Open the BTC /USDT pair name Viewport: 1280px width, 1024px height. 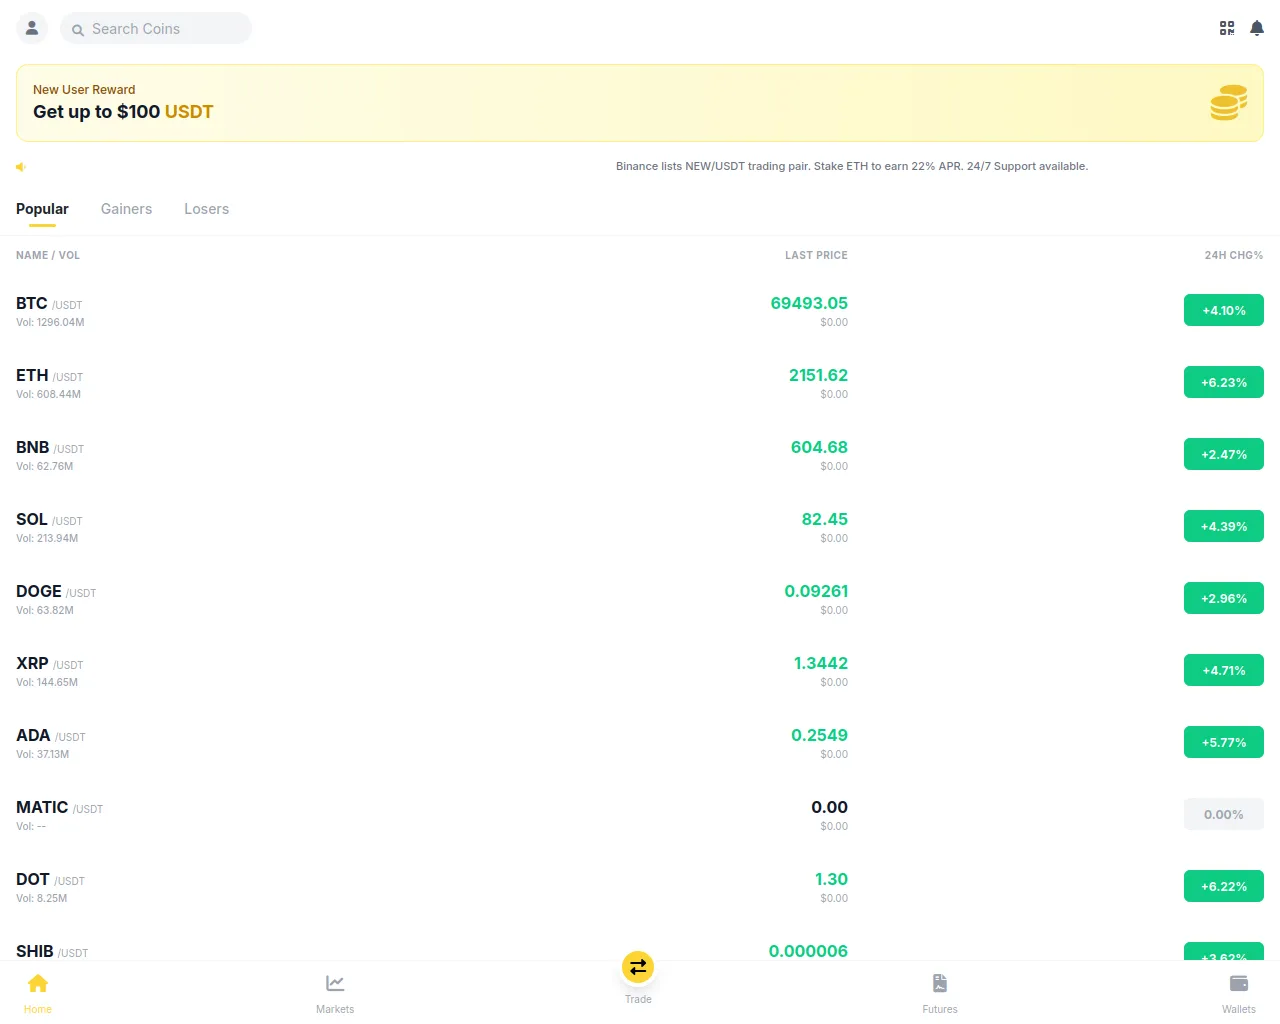49,303
